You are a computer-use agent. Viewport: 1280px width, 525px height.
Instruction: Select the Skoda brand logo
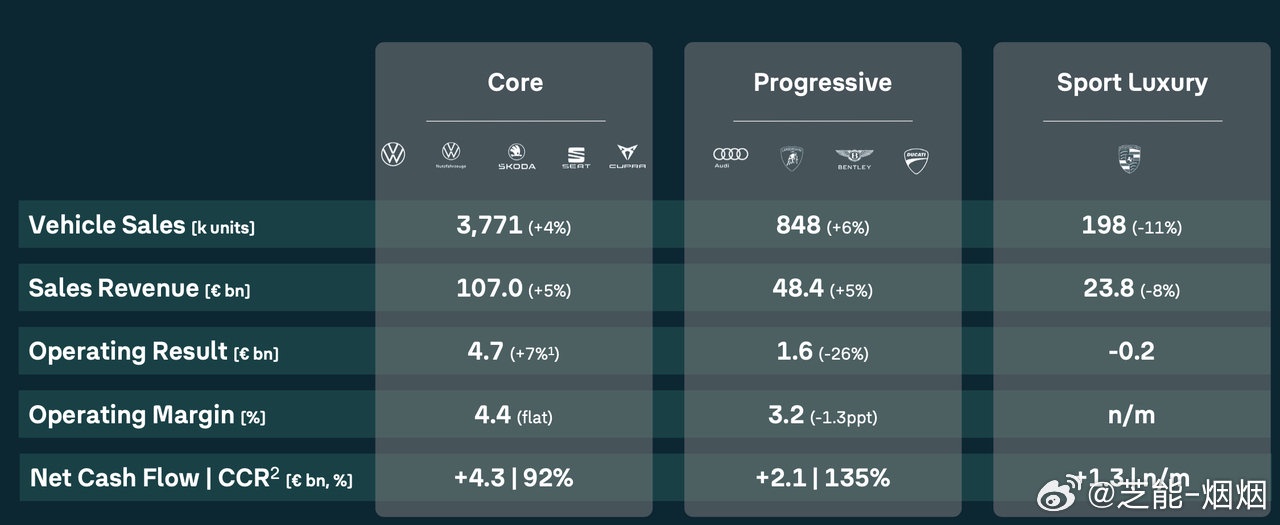pos(516,157)
